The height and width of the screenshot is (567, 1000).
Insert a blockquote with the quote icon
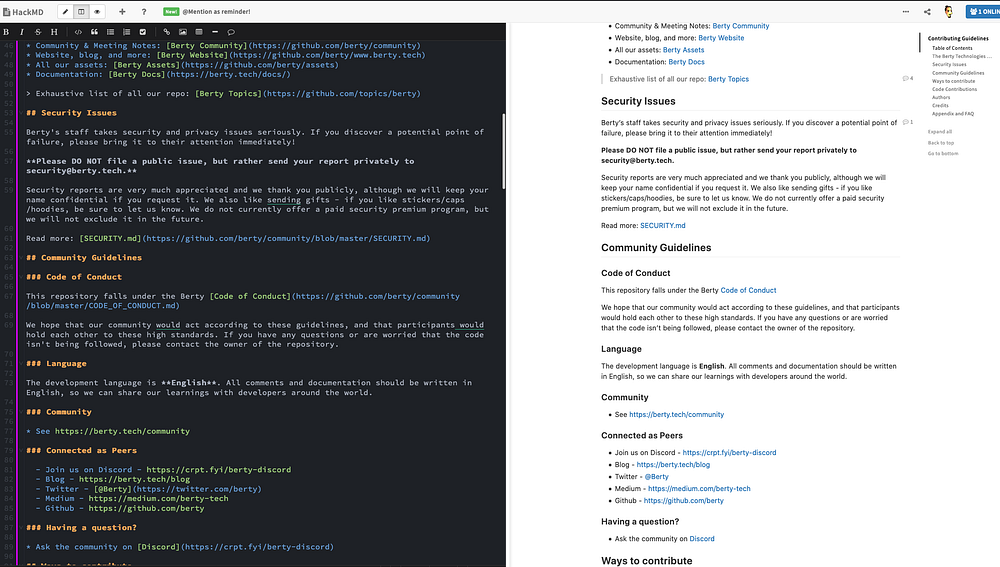[x=94, y=32]
